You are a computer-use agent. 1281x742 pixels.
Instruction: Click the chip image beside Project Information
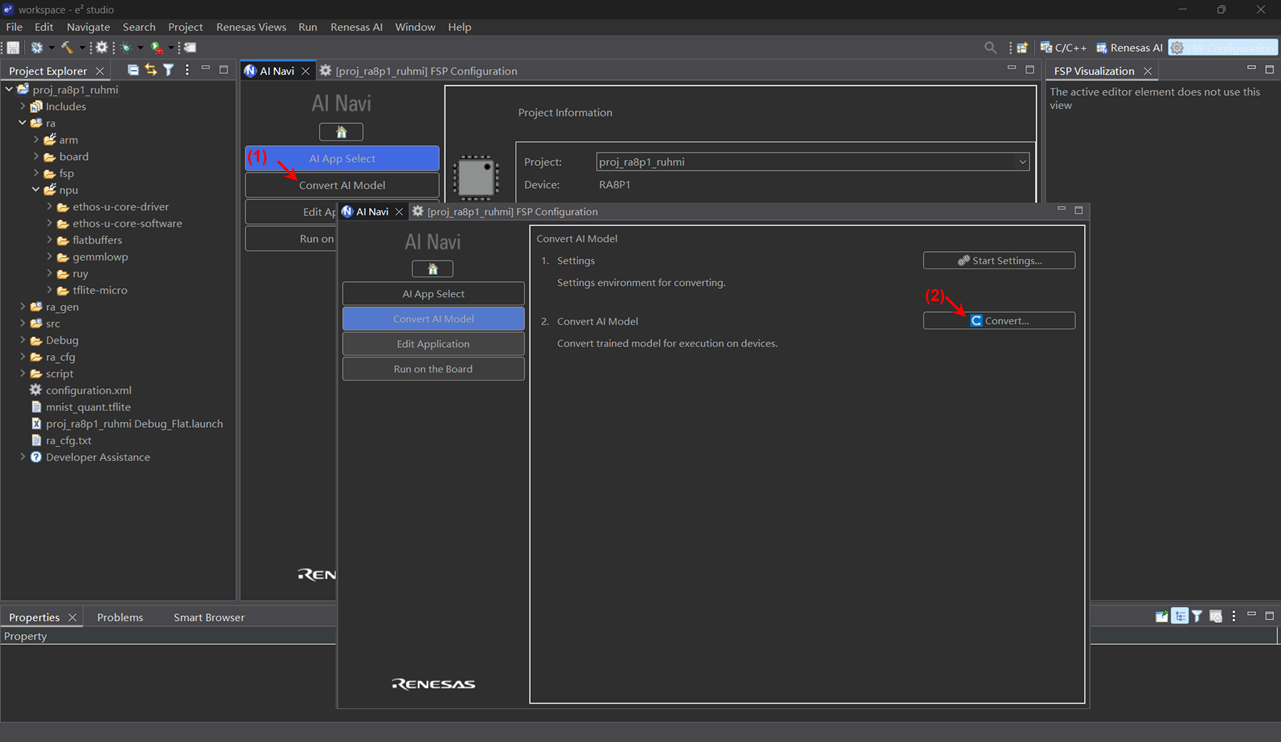point(476,178)
